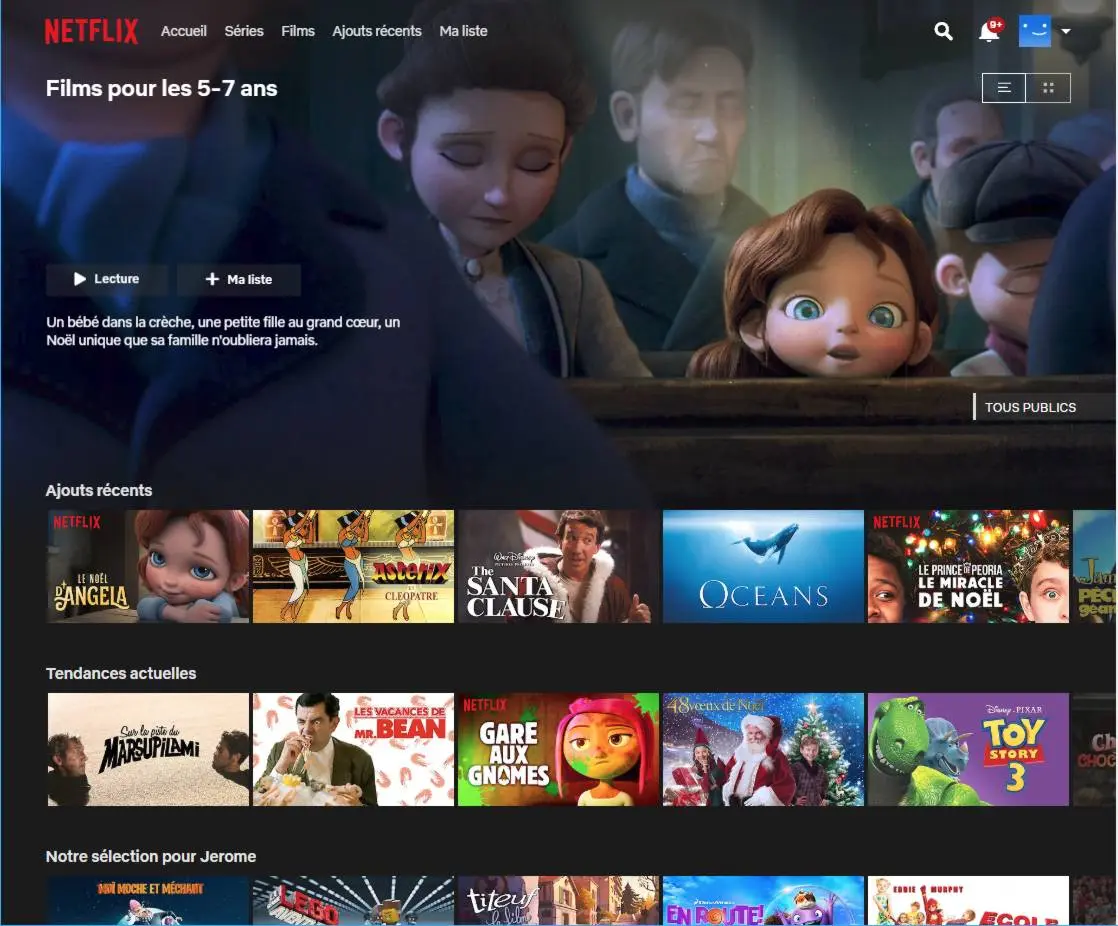Viewport: 1118px width, 926px height.
Task: Open Moi, moche et méchant thumbnail
Action: pyautogui.click(x=148, y=900)
